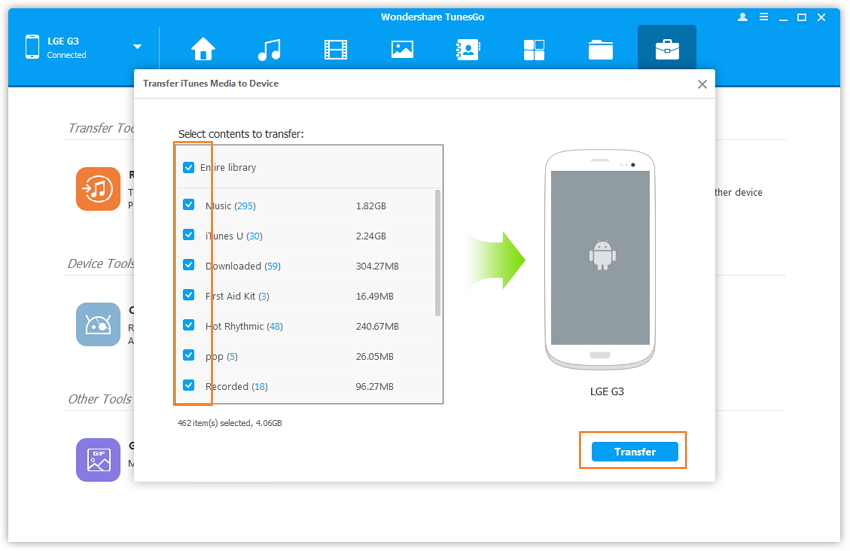Open the Files folder icon
This screenshot has height=551, width=850.
(600, 49)
